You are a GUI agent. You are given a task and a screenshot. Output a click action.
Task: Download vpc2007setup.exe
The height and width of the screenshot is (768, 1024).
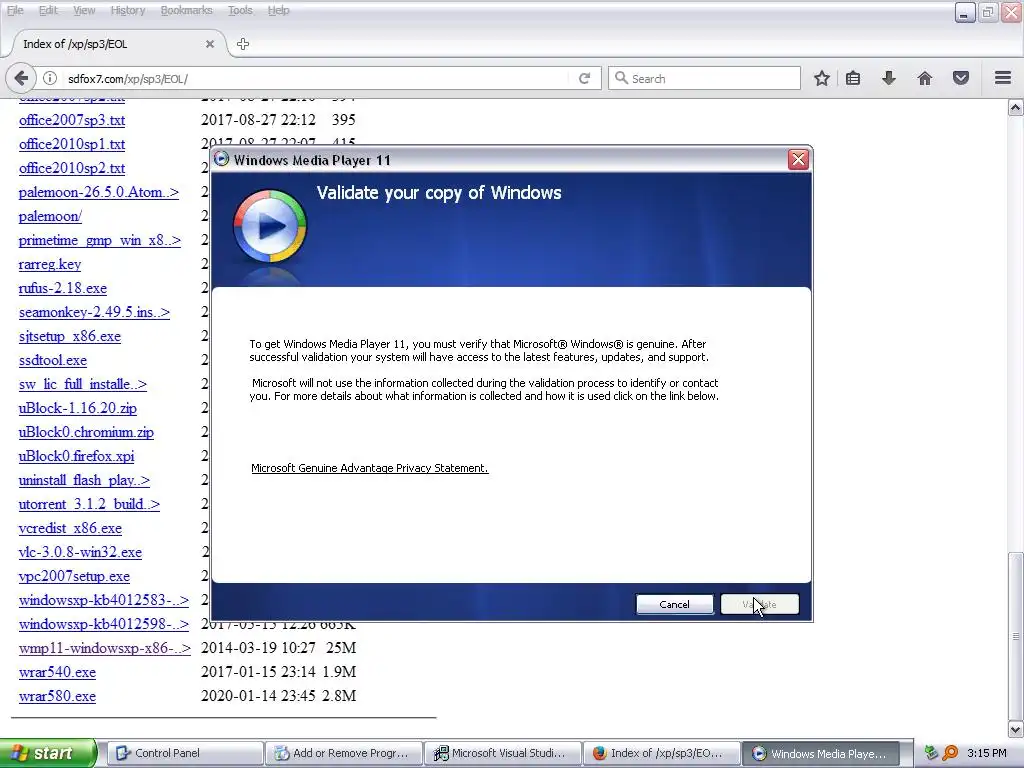pos(74,577)
